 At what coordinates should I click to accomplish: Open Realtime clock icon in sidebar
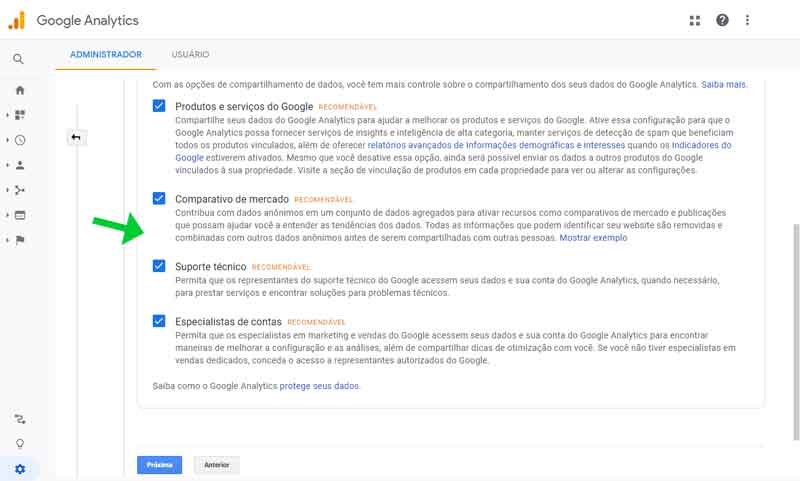[20, 140]
